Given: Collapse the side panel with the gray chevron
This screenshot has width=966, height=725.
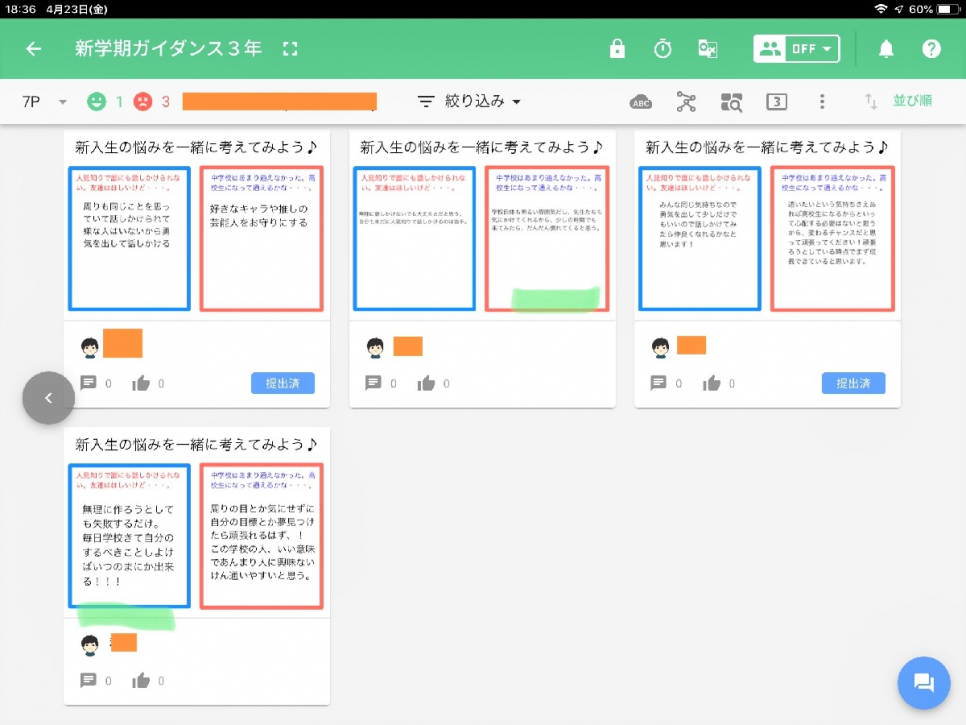Looking at the screenshot, I should [48, 398].
